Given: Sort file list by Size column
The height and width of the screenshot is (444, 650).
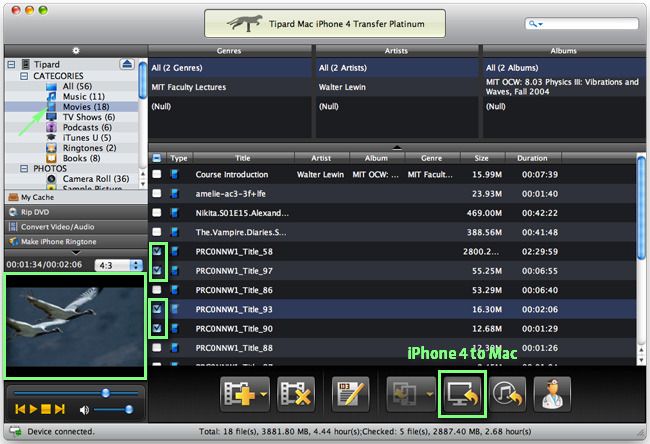Looking at the screenshot, I should coord(482,158).
